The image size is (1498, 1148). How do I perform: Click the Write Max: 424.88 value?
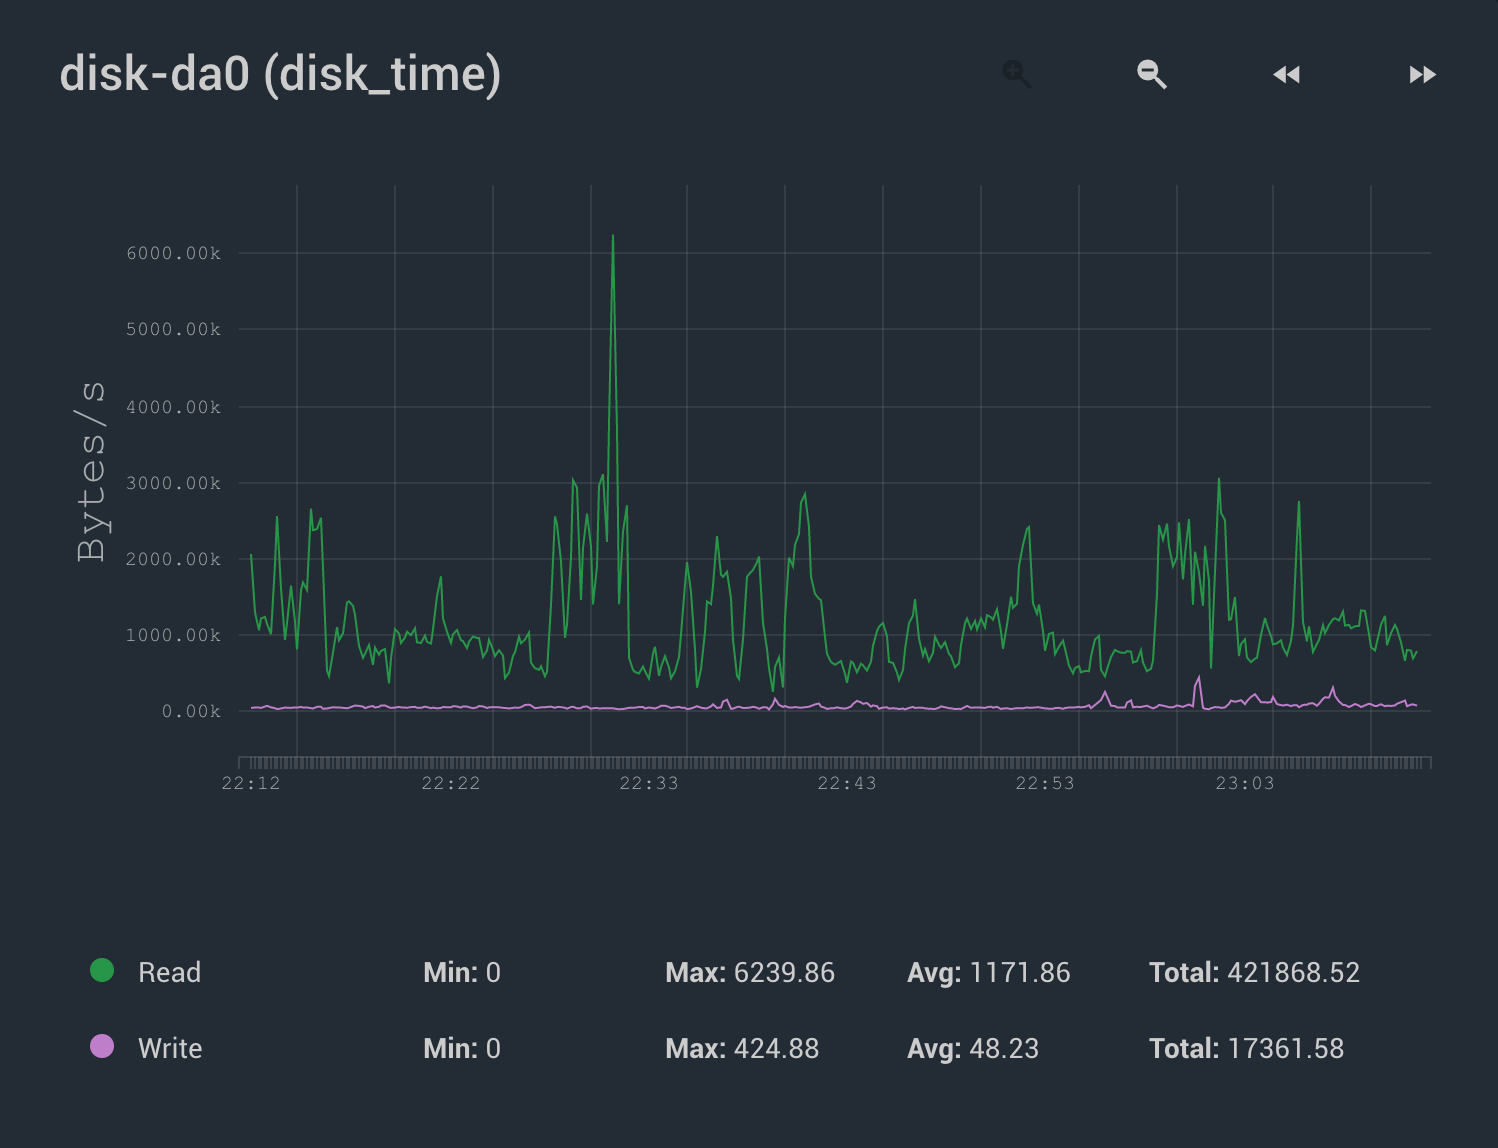(742, 1048)
